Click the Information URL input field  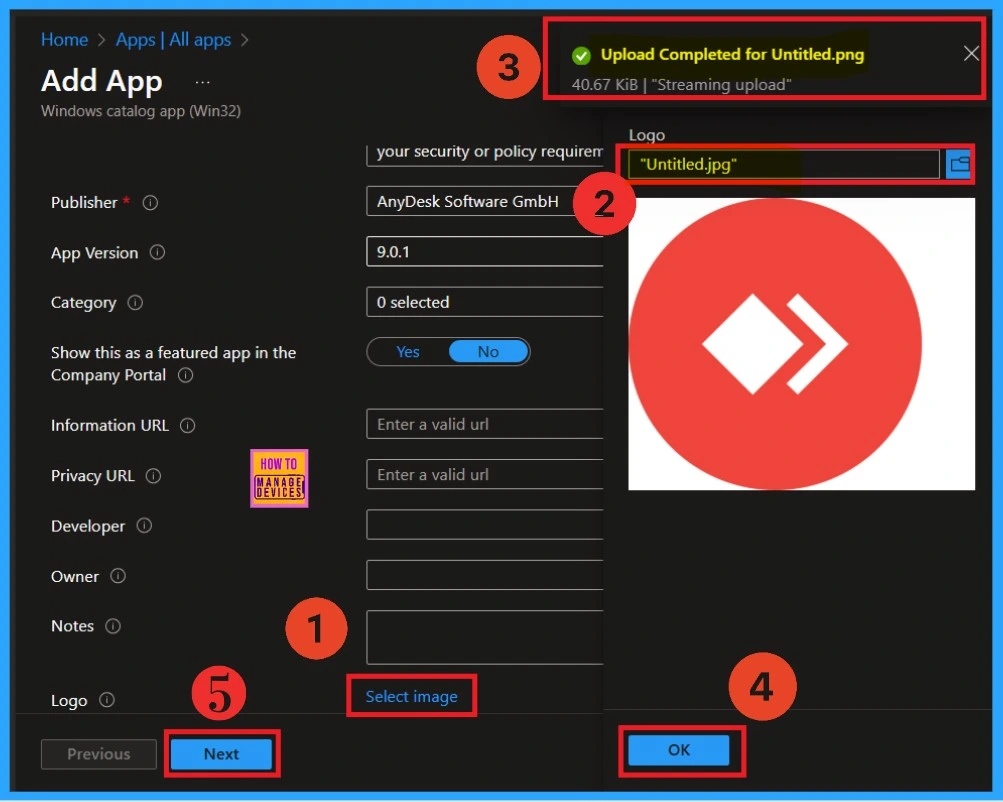click(485, 425)
